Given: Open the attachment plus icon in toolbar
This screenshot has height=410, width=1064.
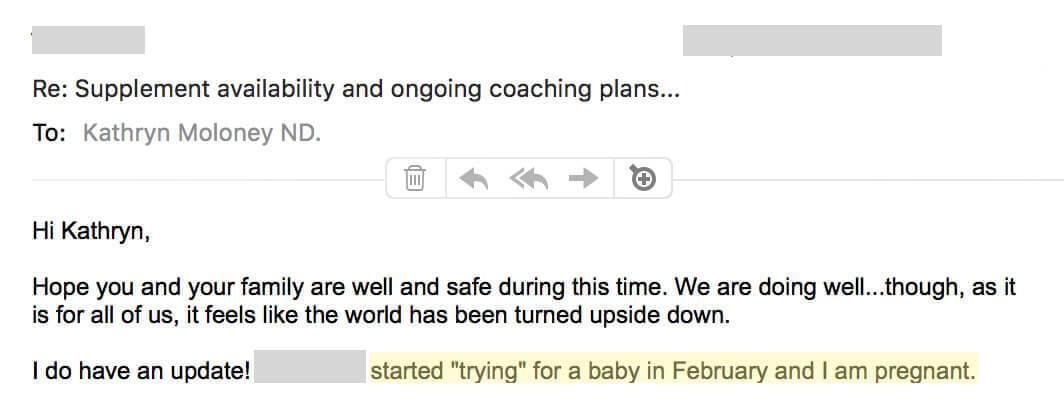Looking at the screenshot, I should point(643,178).
